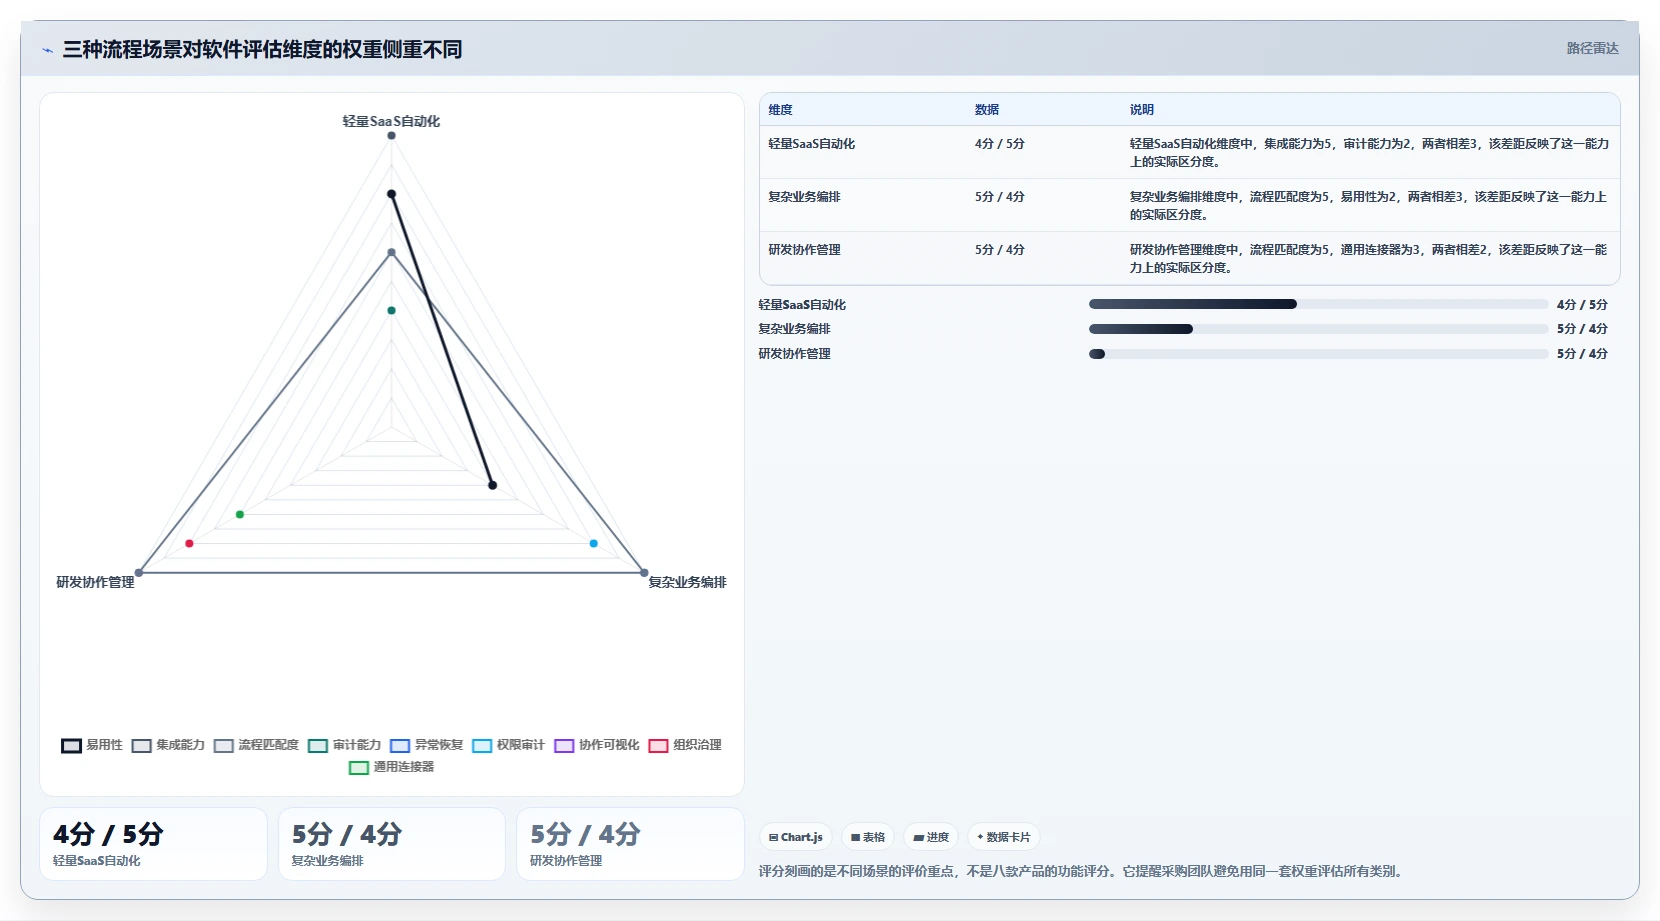The height and width of the screenshot is (921, 1660).
Task: Toggle the 通用连接器 legend series
Action: 392,767
